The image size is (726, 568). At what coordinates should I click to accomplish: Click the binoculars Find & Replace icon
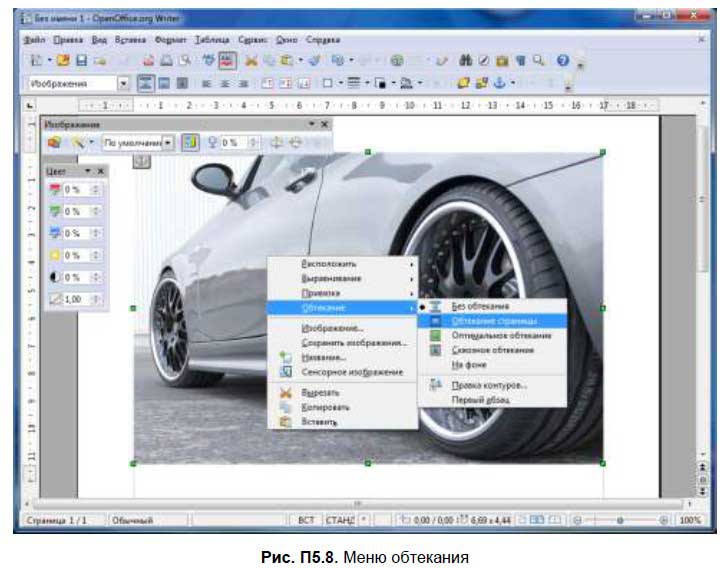click(x=463, y=61)
